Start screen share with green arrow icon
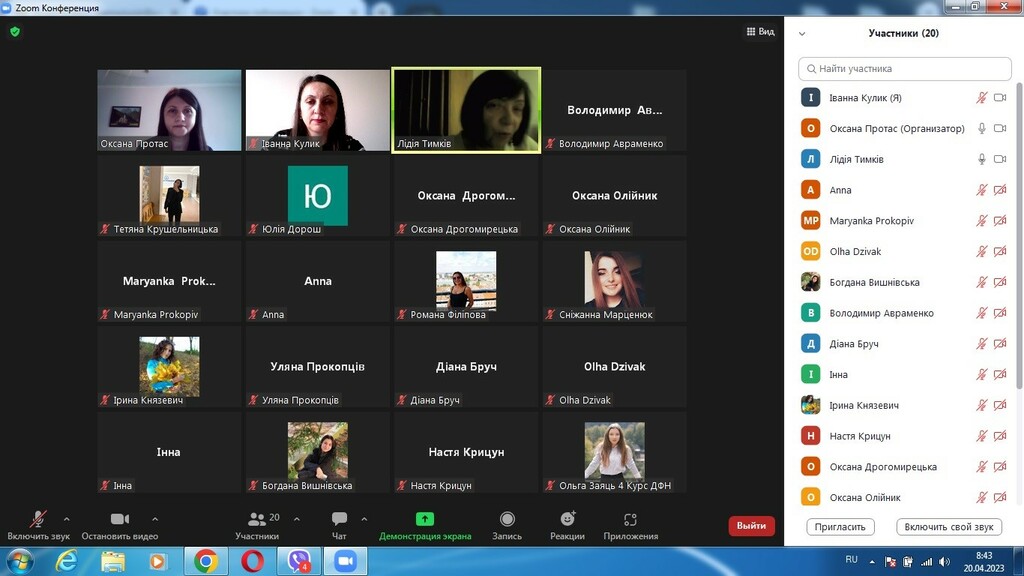The height and width of the screenshot is (576, 1024). pyautogui.click(x=424, y=519)
